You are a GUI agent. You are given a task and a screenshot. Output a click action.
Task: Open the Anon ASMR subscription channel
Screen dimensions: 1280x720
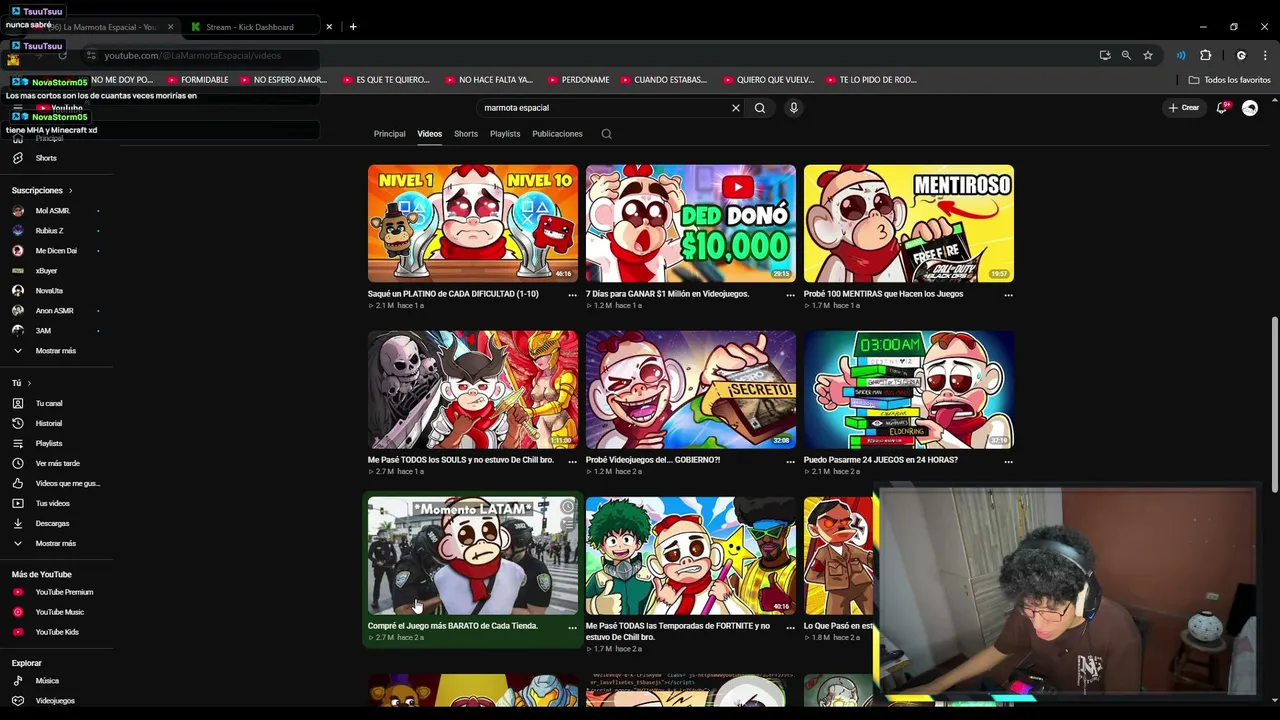(55, 311)
